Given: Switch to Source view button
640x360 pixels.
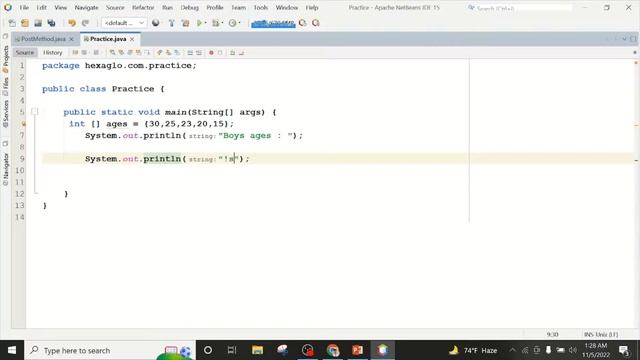Looking at the screenshot, I should (25, 53).
